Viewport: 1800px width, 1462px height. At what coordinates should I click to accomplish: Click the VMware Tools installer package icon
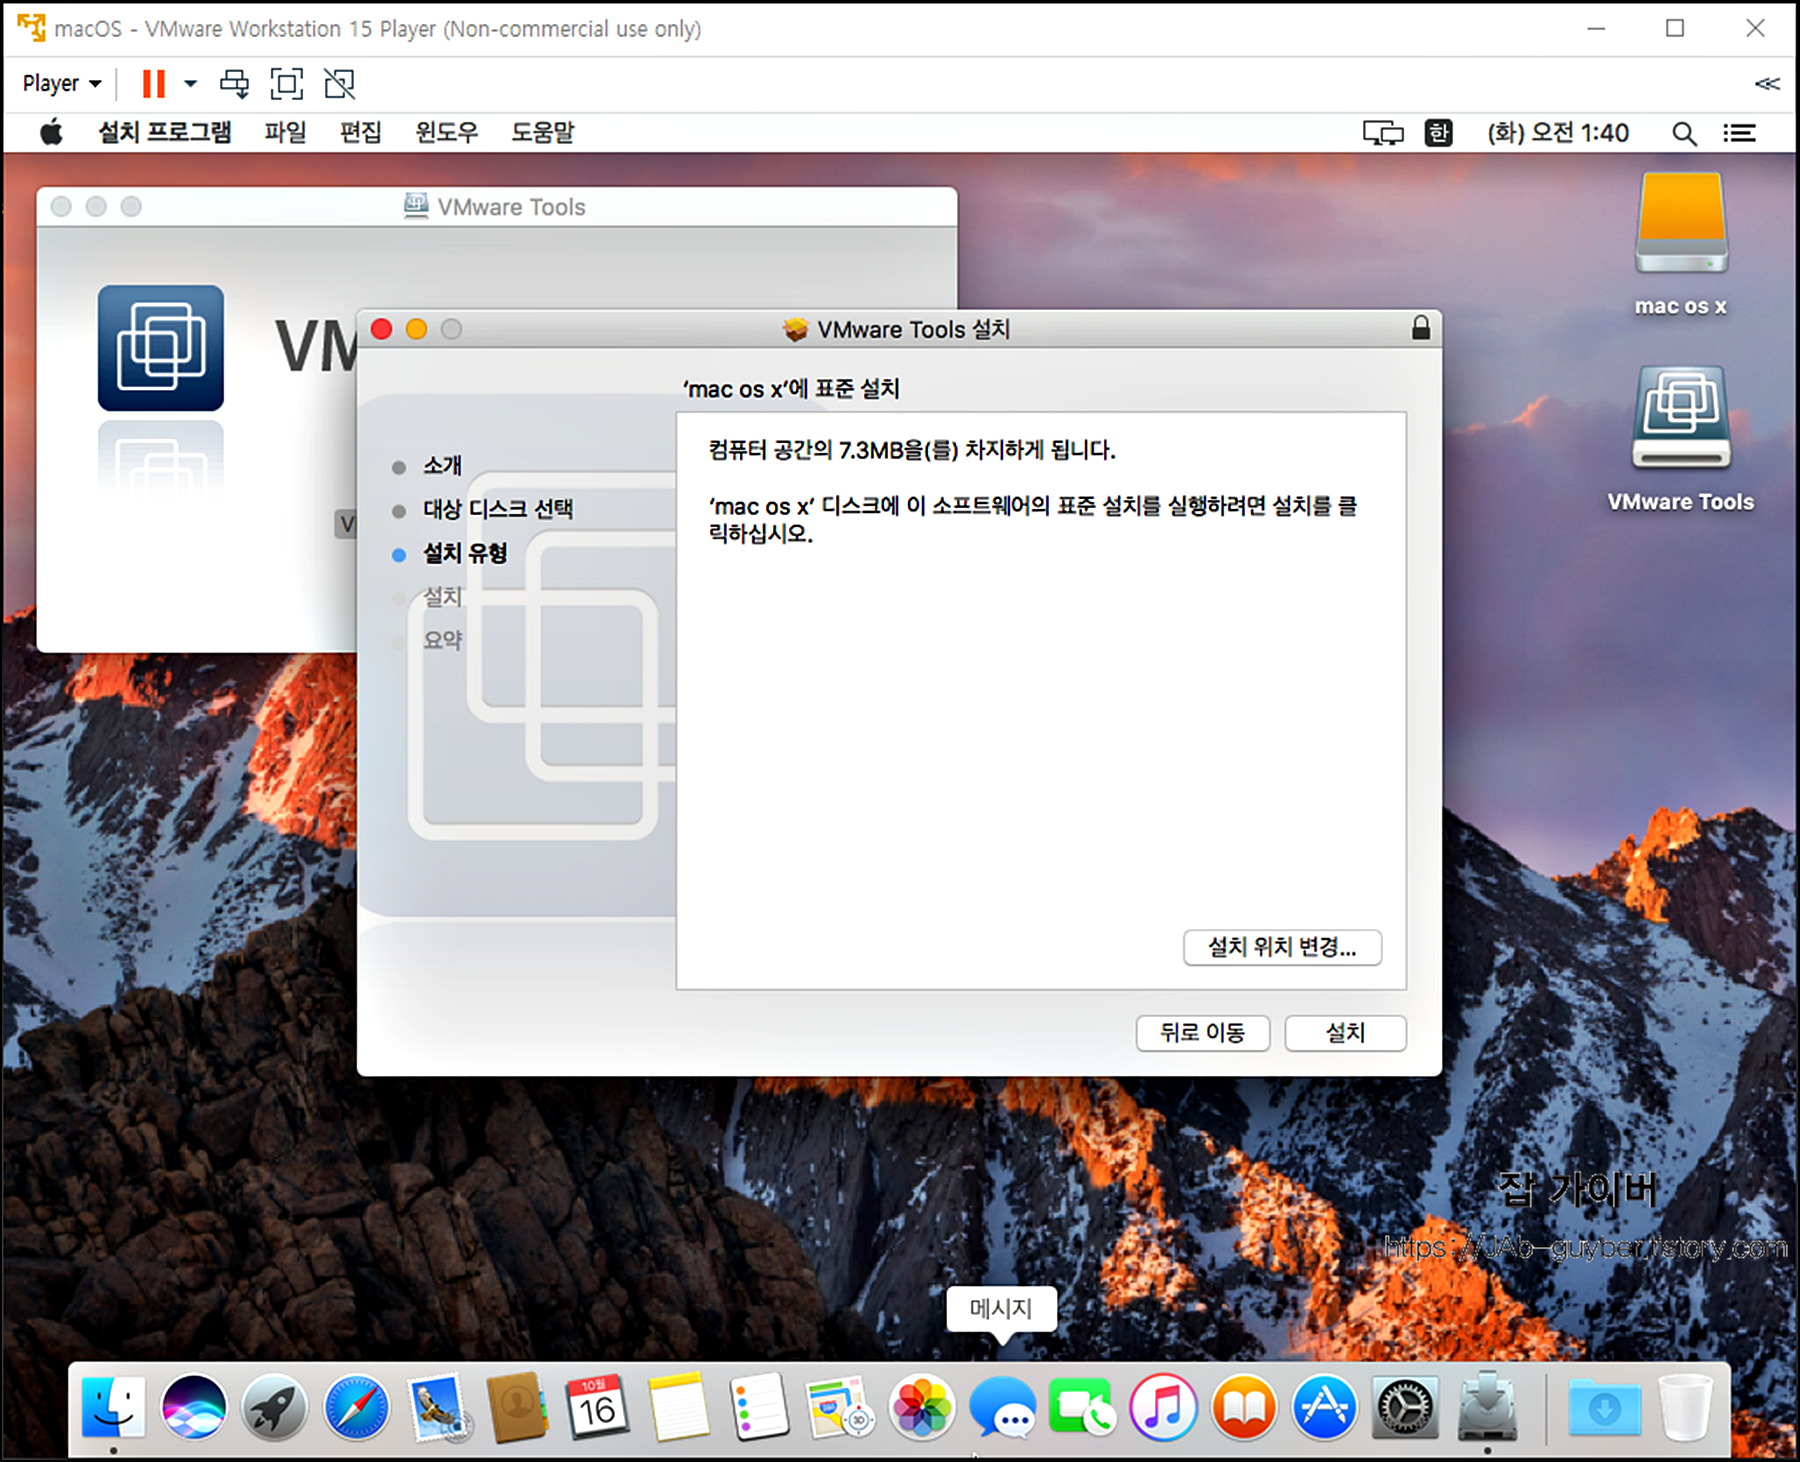161,348
